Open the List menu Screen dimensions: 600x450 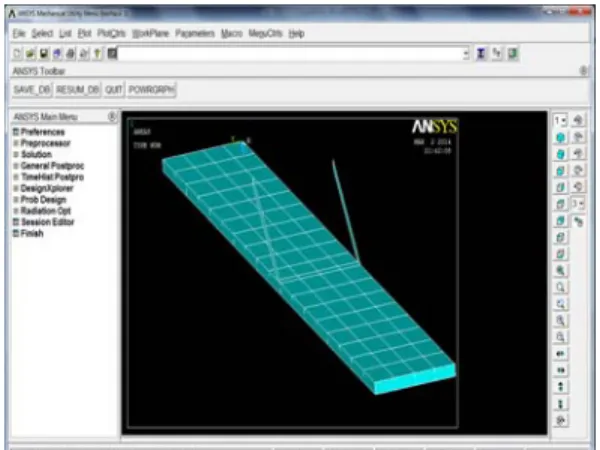(x=65, y=34)
